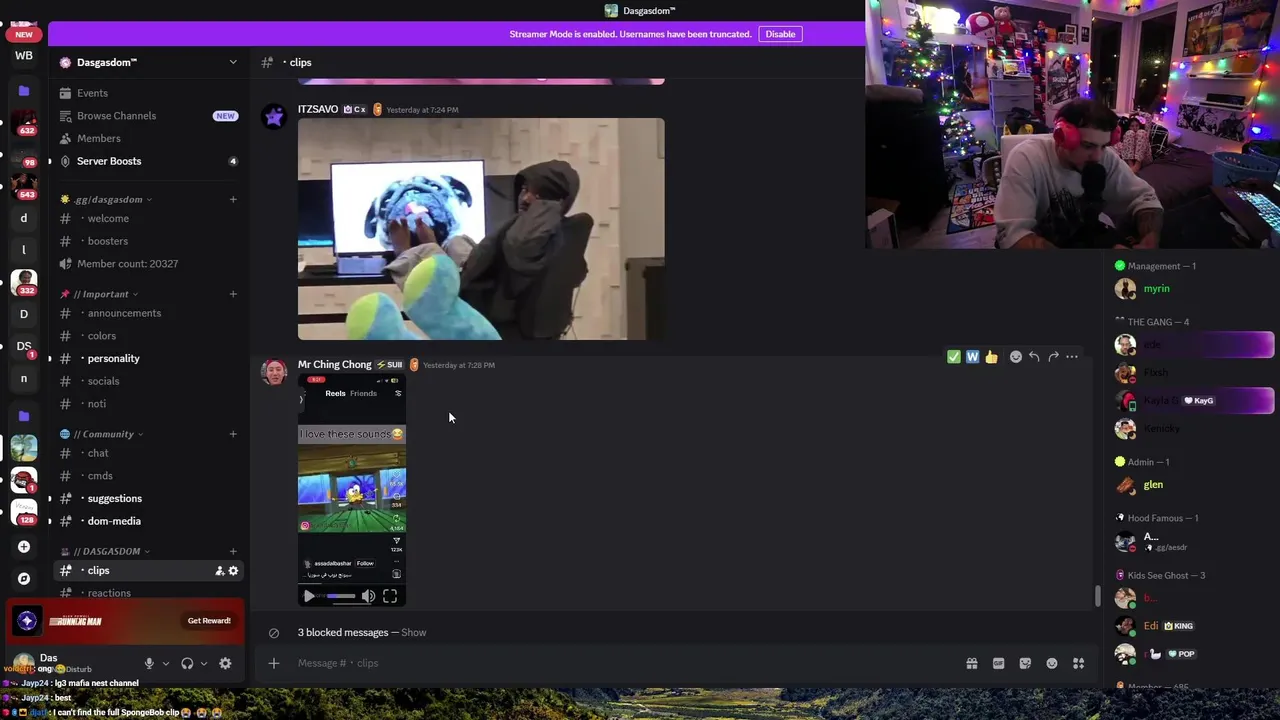Screen dimensions: 1280x720
Task: Open the sticker picker
Action: coord(1025,663)
